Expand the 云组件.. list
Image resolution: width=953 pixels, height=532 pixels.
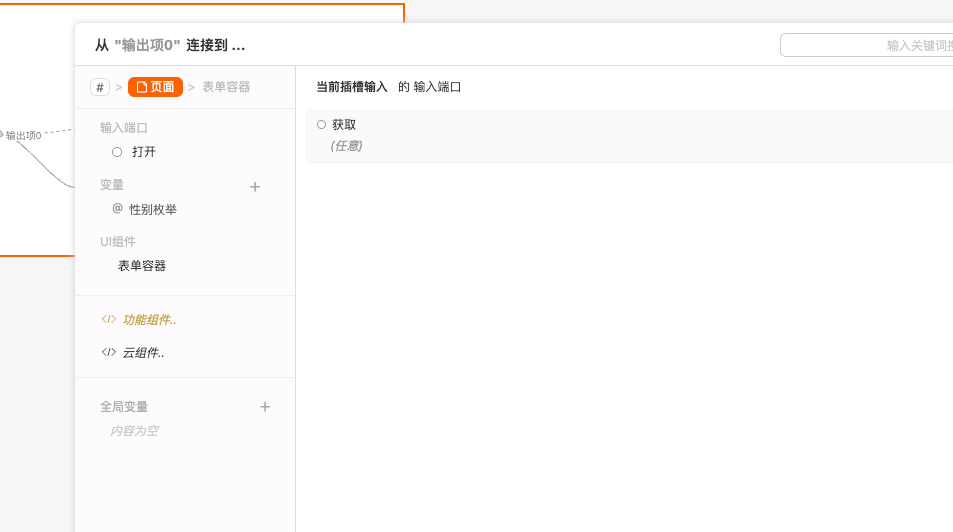[x=143, y=353]
